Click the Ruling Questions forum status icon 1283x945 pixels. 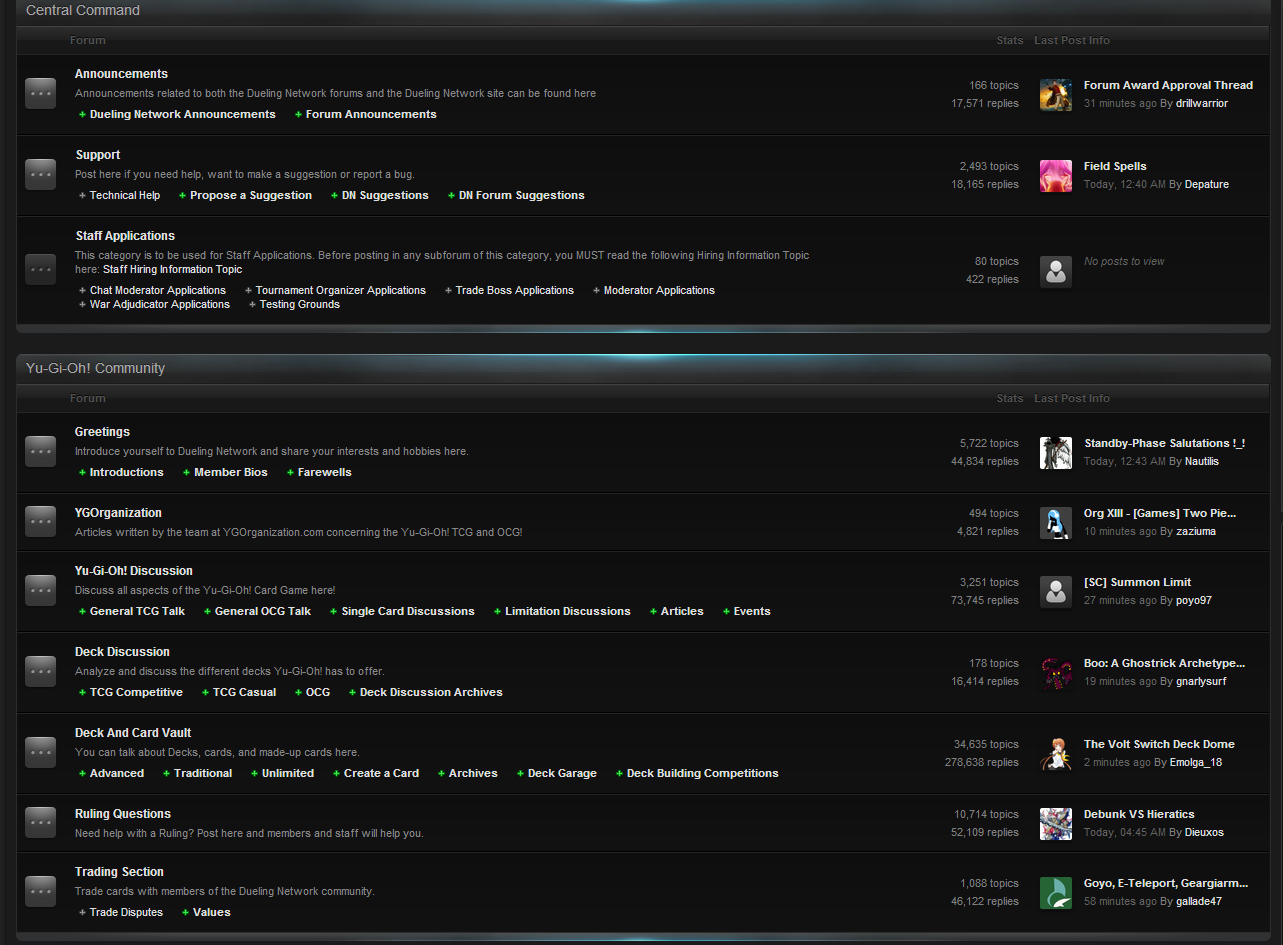(41, 822)
